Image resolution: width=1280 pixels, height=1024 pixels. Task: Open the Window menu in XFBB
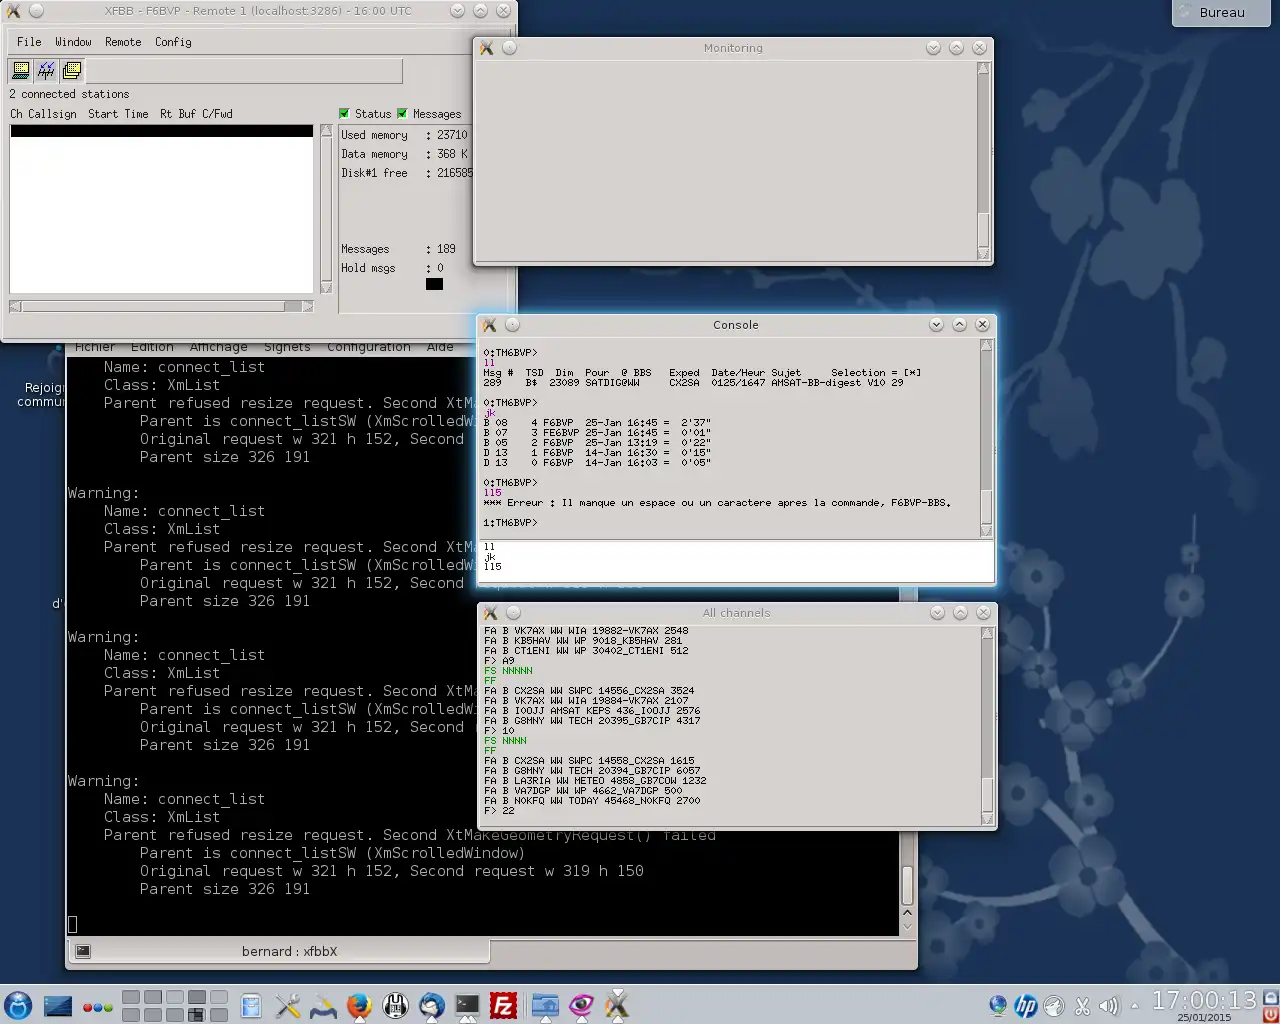pyautogui.click(x=73, y=42)
